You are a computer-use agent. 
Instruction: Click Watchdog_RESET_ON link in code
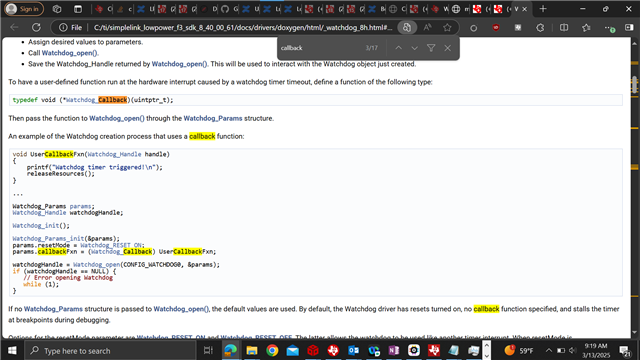[x=111, y=245]
